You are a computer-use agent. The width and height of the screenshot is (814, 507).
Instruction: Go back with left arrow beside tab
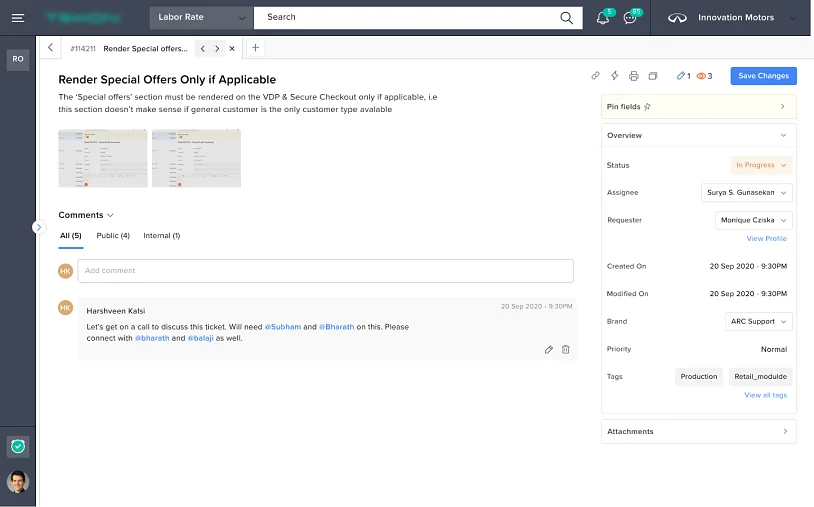50,48
